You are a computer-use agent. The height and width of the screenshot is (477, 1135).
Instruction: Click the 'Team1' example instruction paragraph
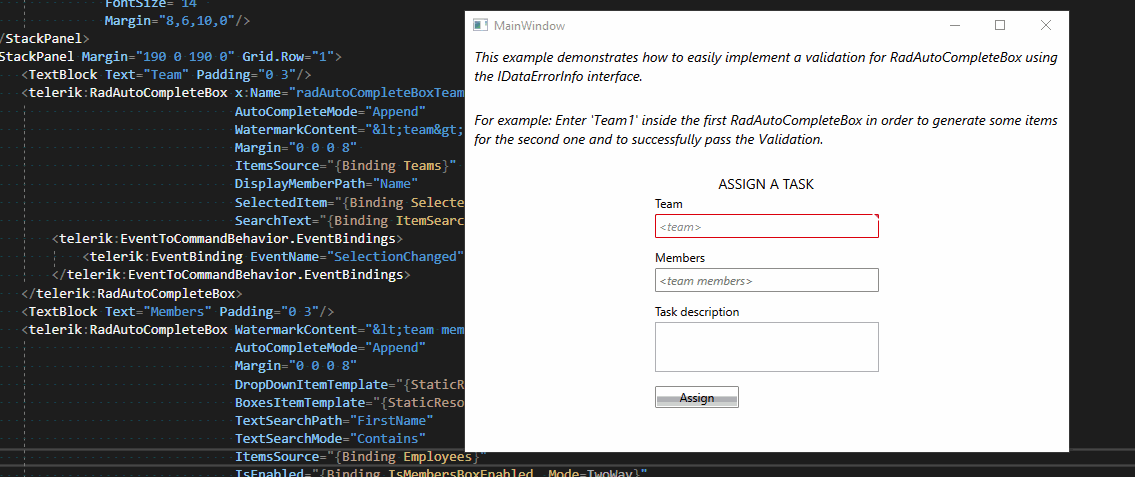(x=766, y=130)
